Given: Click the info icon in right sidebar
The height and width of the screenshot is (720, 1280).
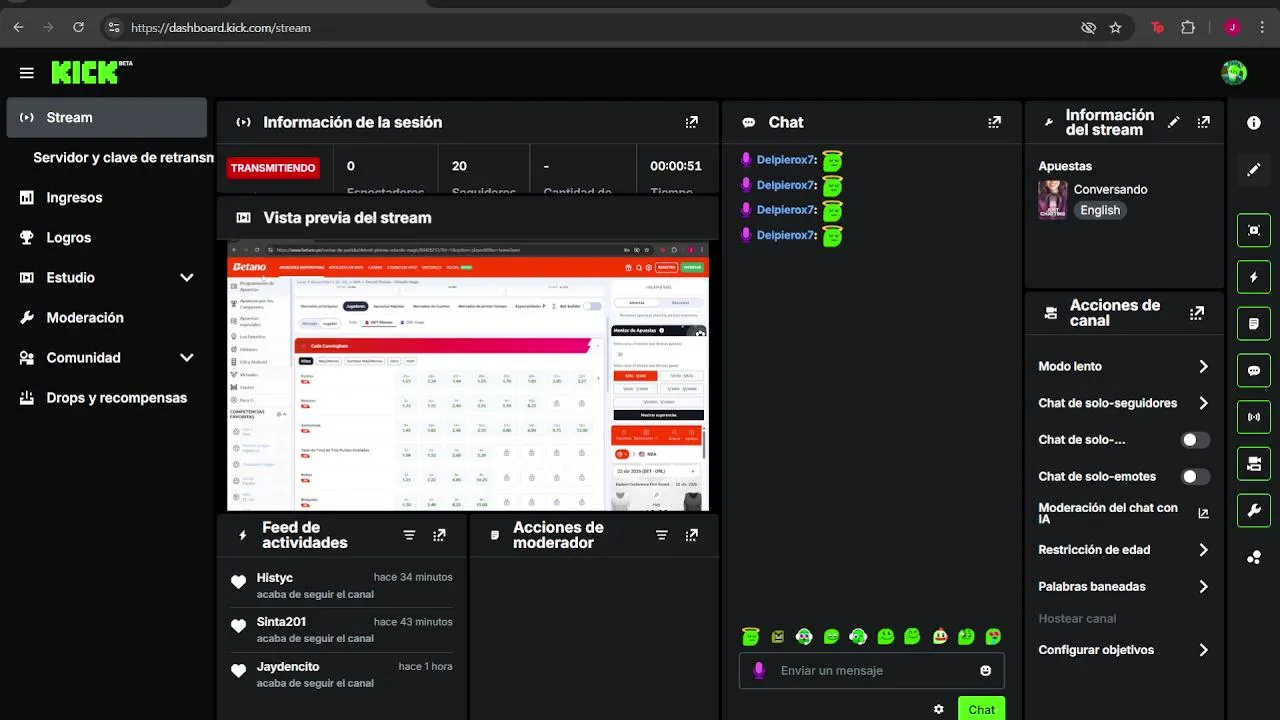Looking at the screenshot, I should click(x=1254, y=122).
